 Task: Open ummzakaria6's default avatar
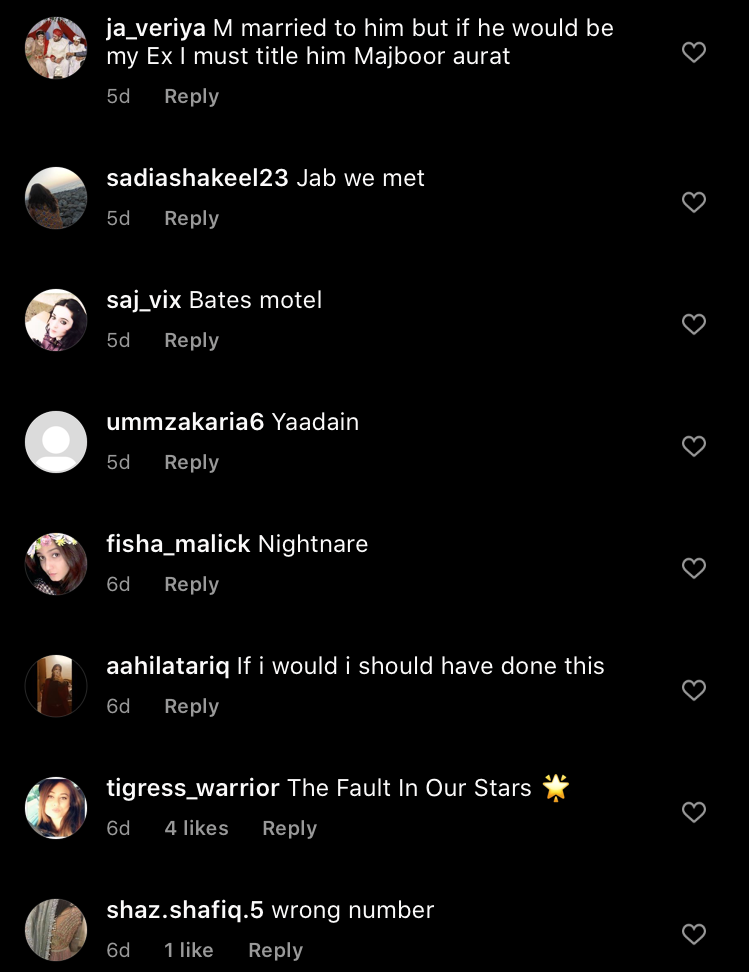pyautogui.click(x=56, y=442)
